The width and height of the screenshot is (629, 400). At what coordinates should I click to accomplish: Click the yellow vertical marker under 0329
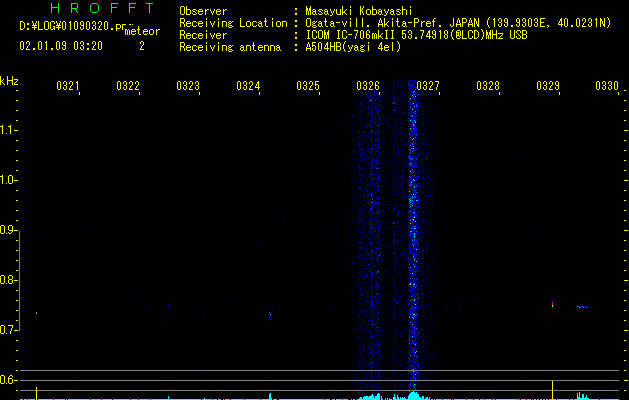pos(552,390)
